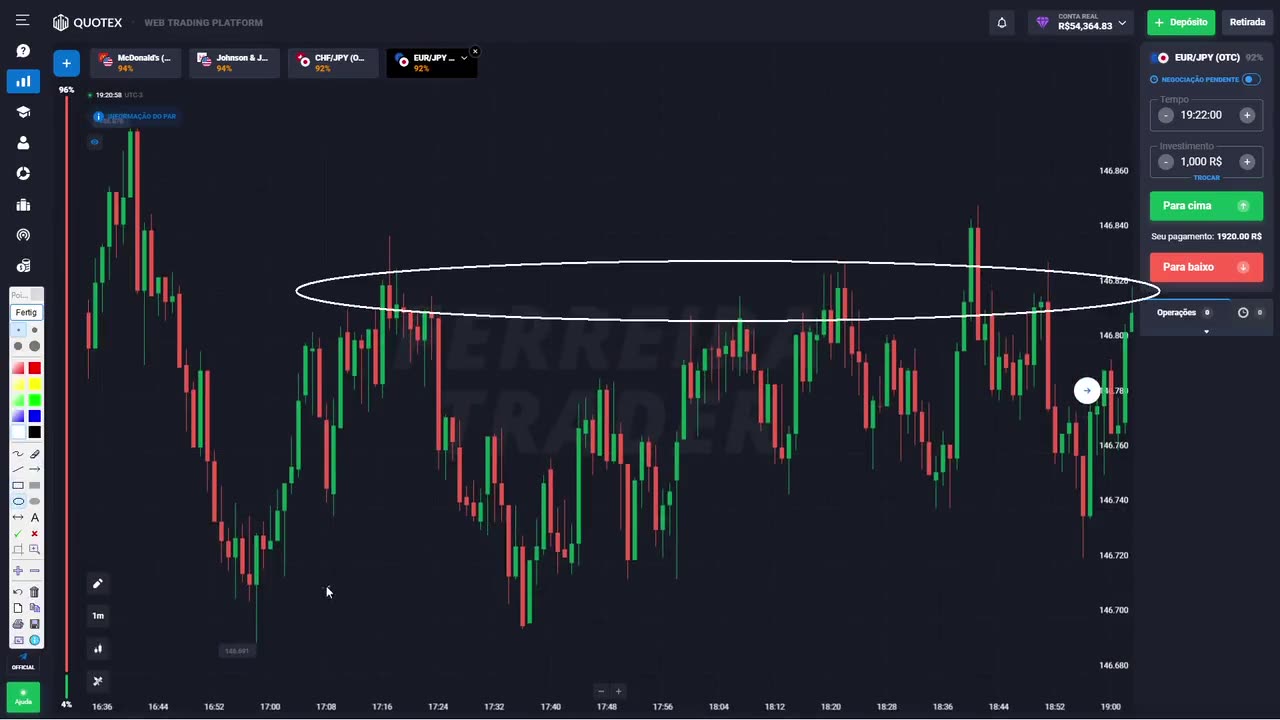Open the signals broadcast sidebar icon
The width and height of the screenshot is (1280, 720).
coord(23,235)
